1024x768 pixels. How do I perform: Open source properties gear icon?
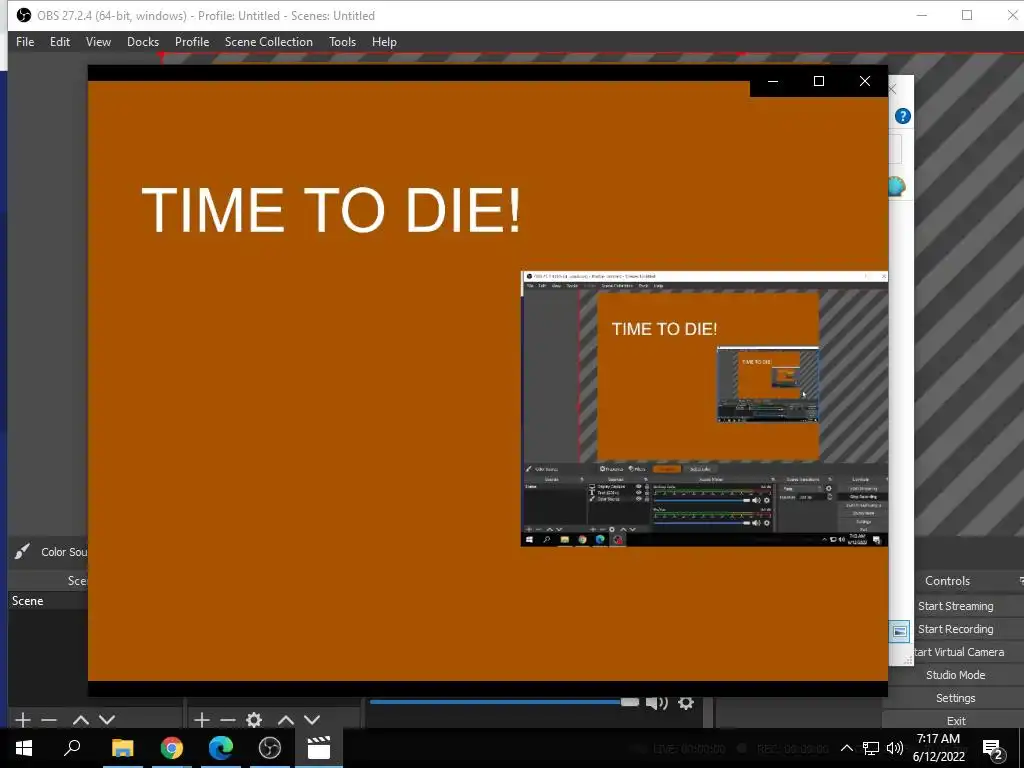(254, 720)
